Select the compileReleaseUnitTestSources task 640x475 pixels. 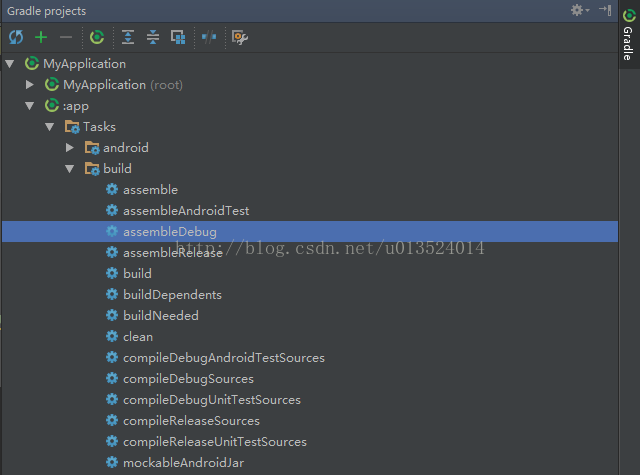point(310,442)
